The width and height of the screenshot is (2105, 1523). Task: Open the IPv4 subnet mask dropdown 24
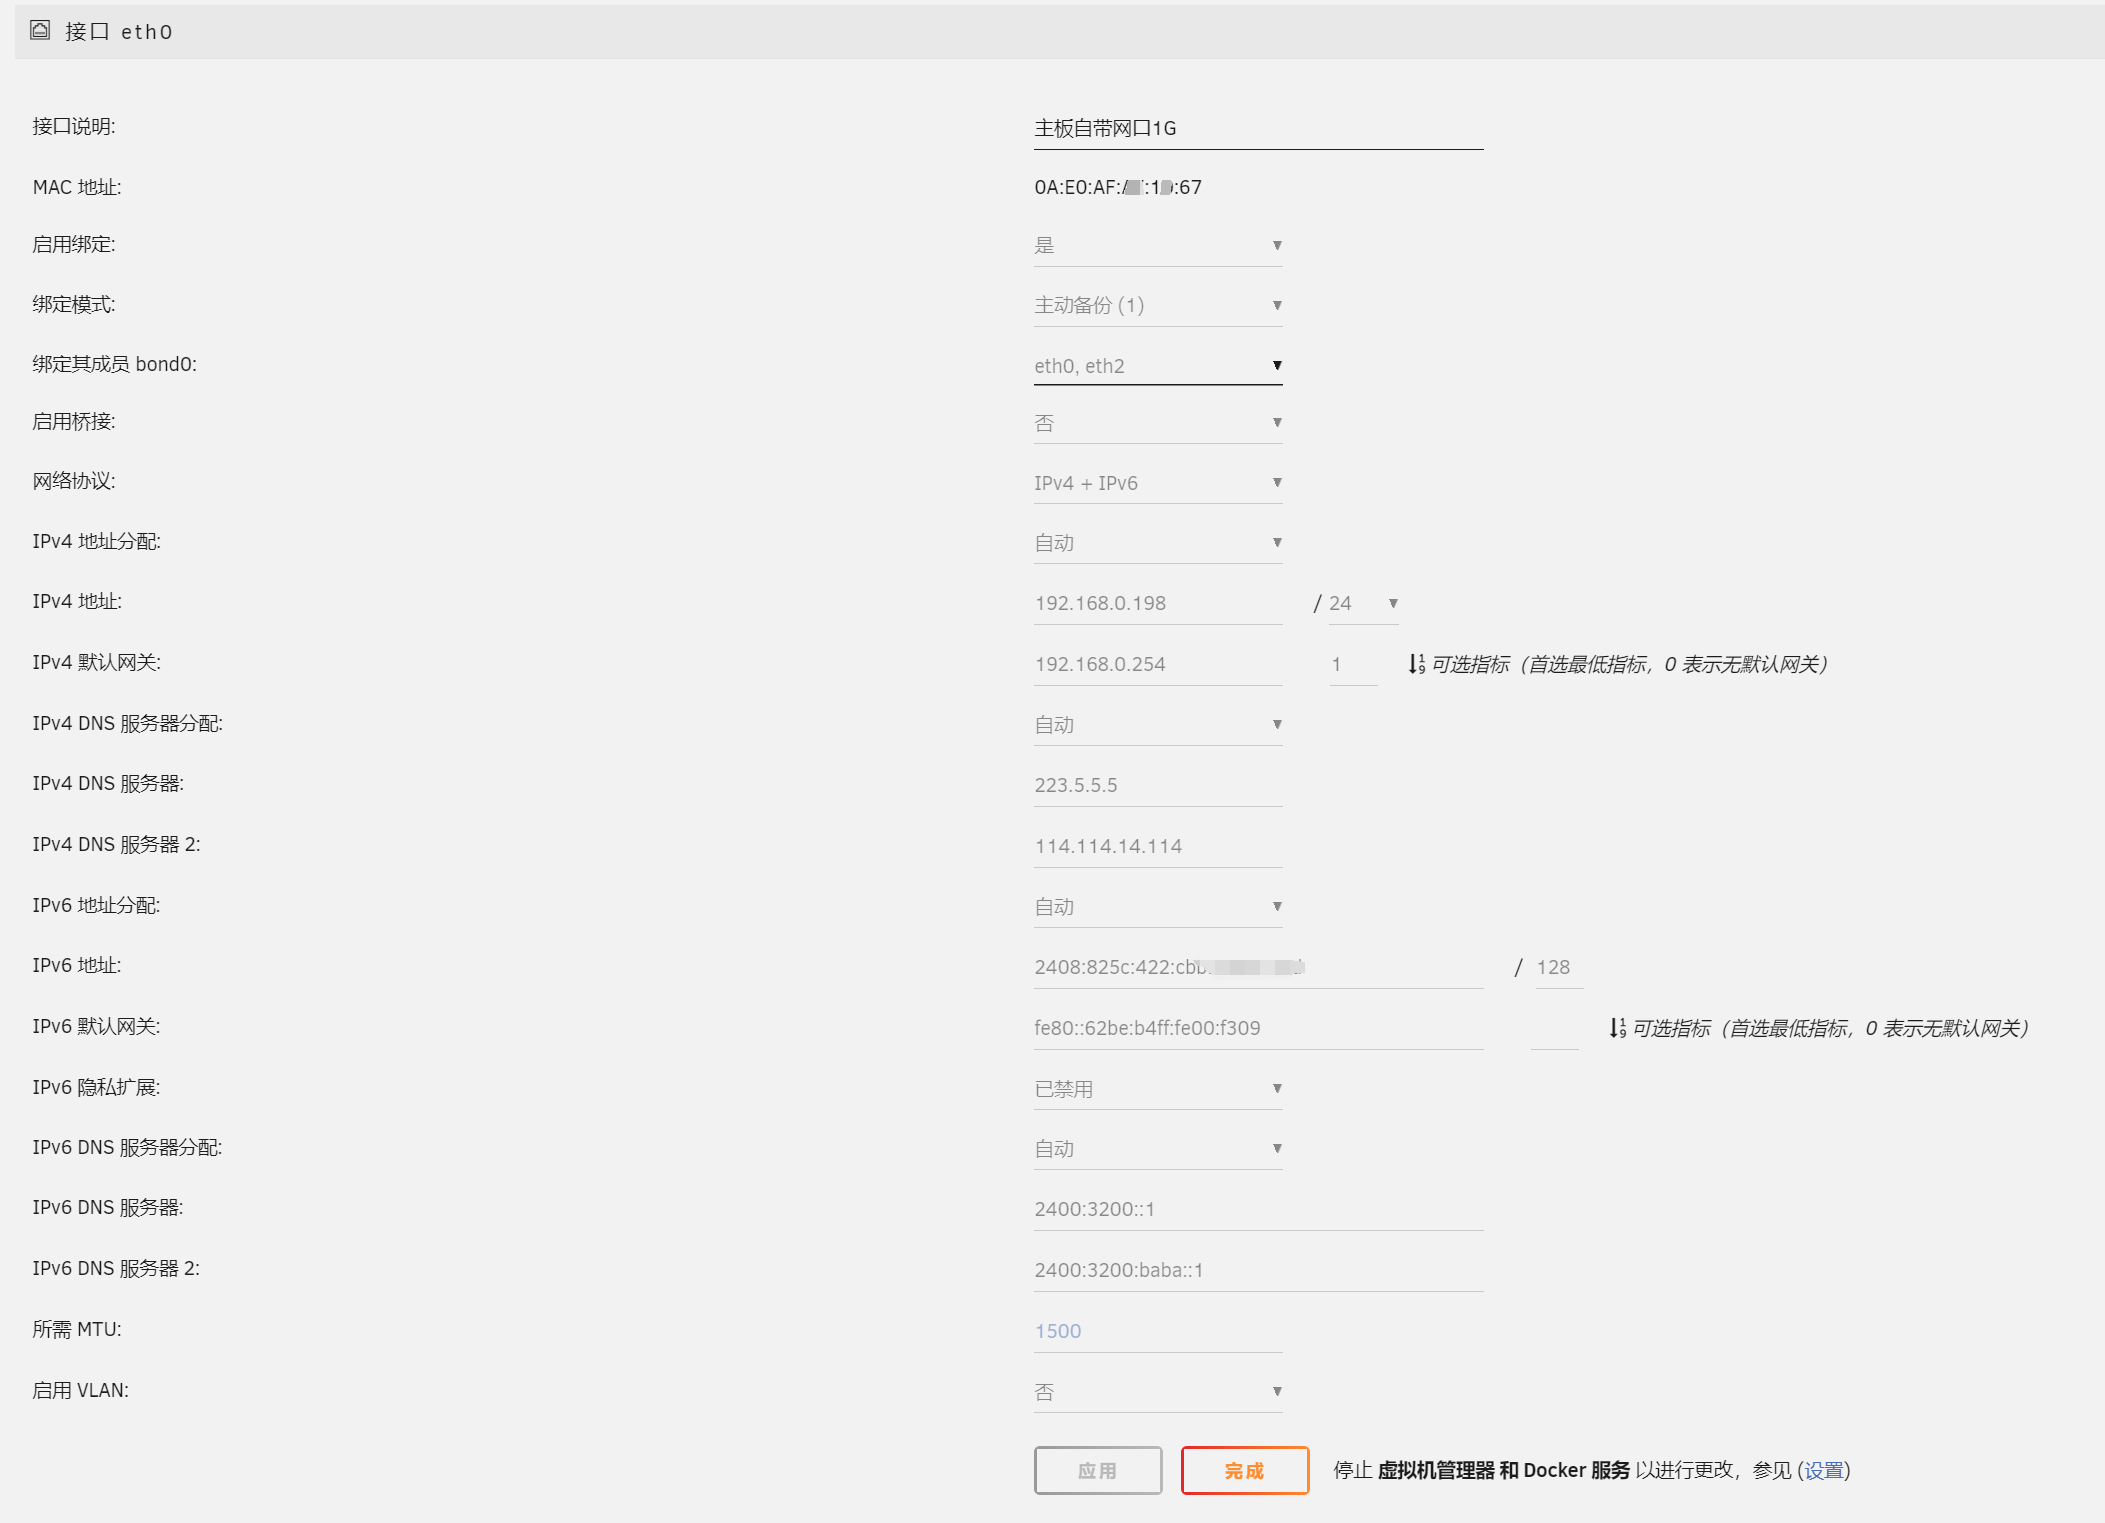click(1364, 603)
